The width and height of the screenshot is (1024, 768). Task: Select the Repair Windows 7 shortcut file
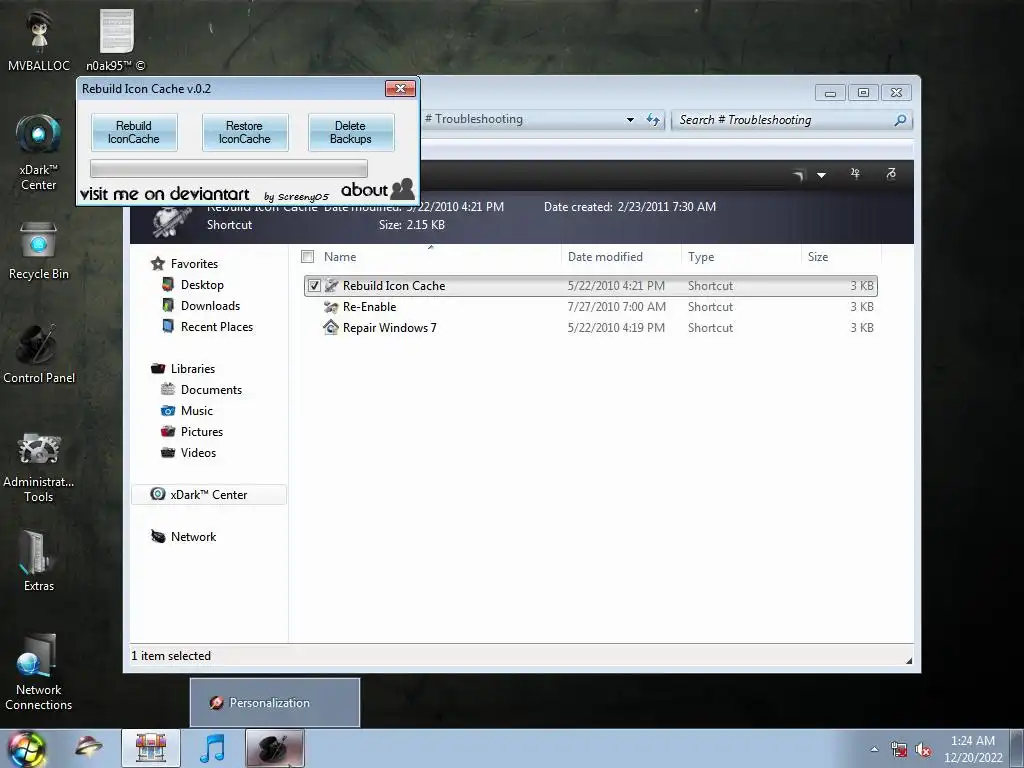(591, 328)
